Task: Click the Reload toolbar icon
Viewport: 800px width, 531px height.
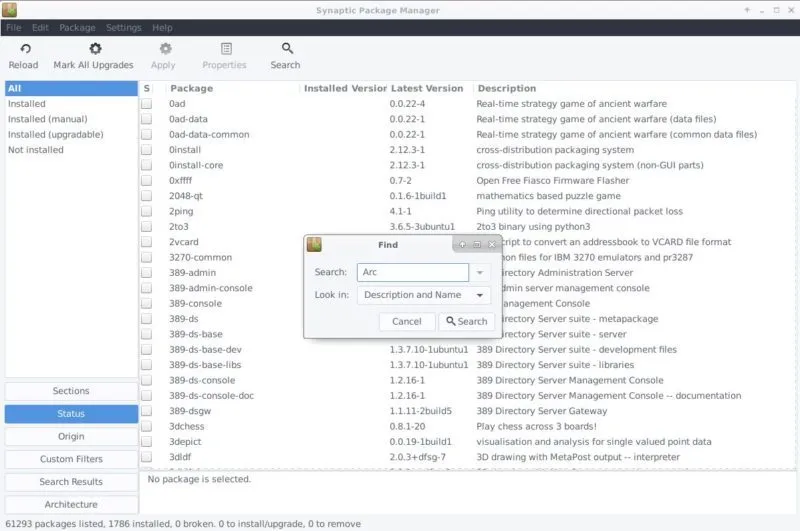Action: coord(23,49)
